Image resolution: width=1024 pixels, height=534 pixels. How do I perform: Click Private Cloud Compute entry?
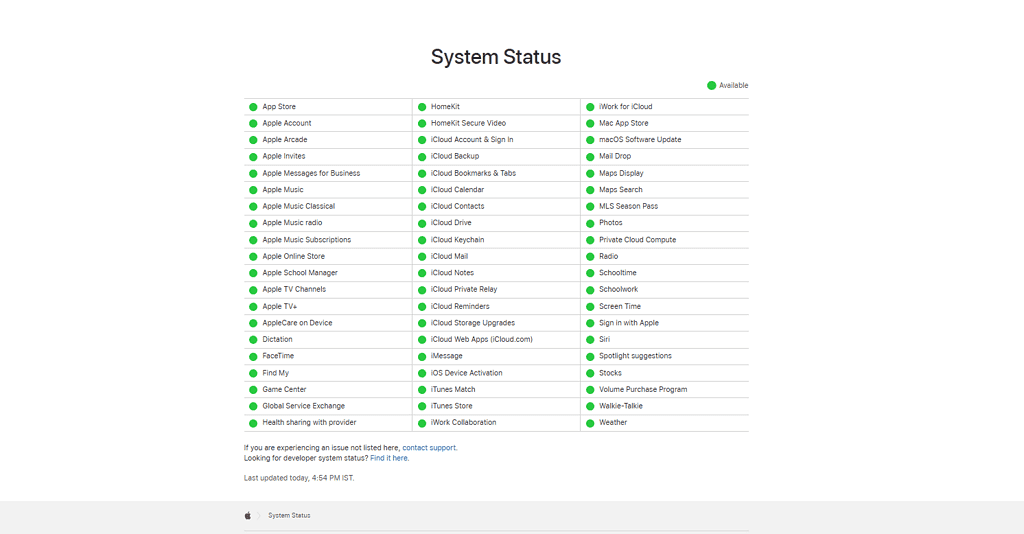(637, 240)
